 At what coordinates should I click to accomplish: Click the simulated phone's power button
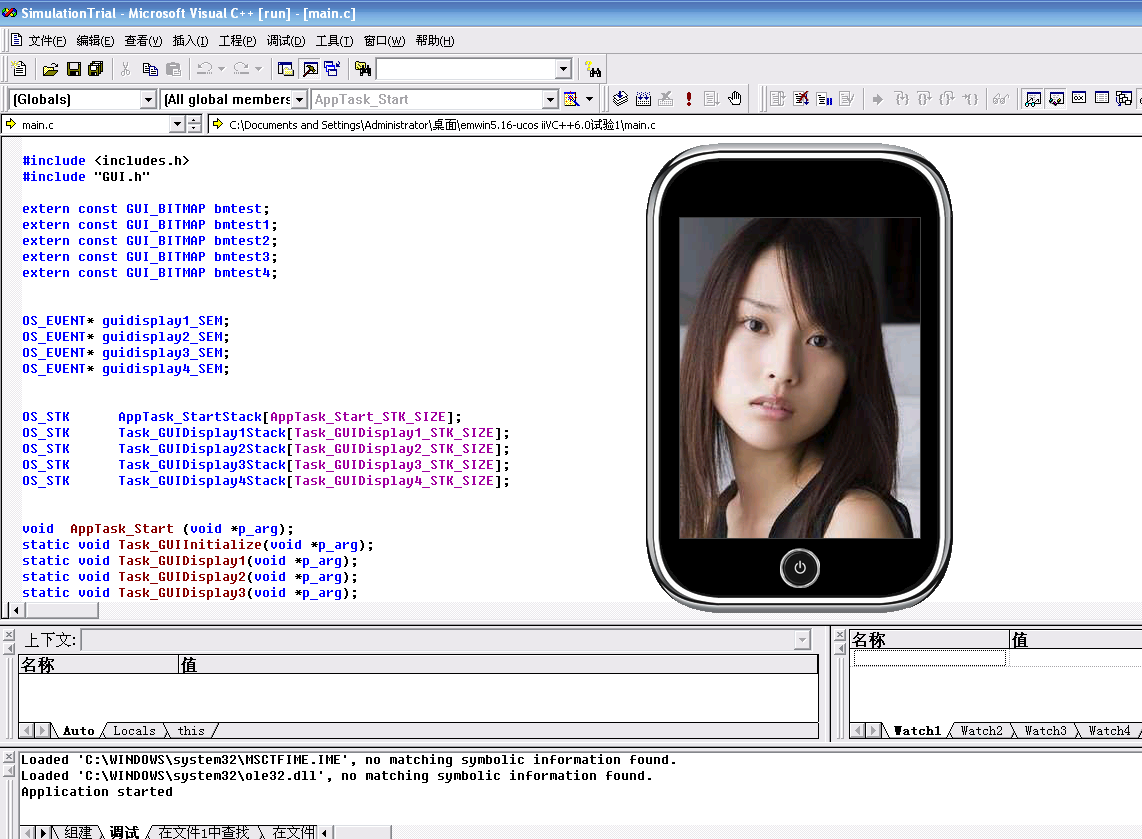pos(799,568)
